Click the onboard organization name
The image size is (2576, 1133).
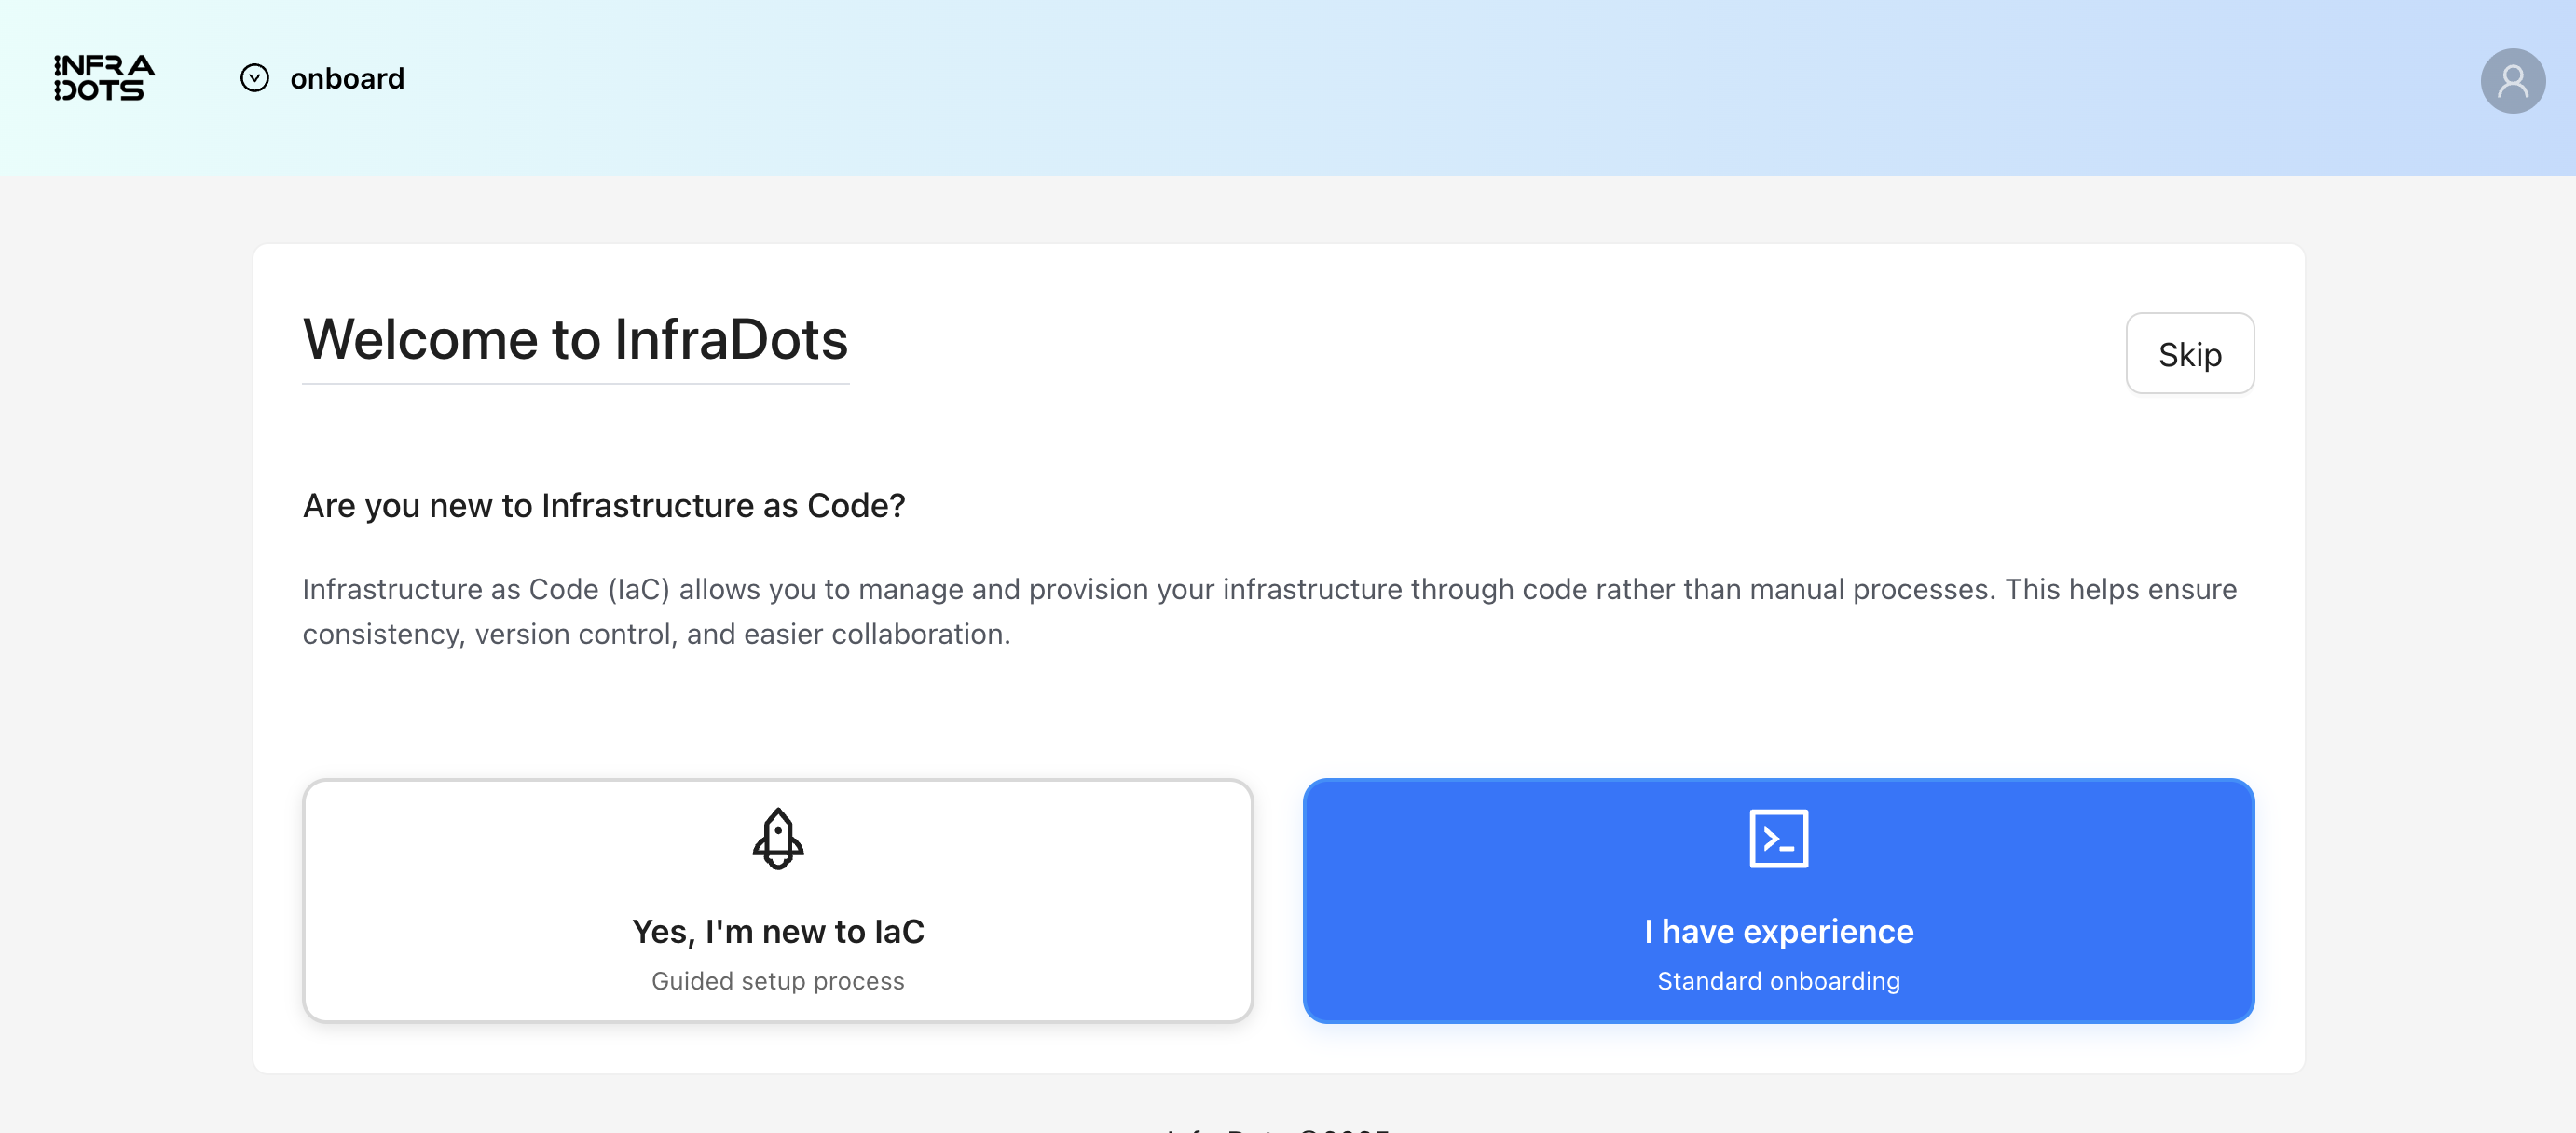(347, 78)
